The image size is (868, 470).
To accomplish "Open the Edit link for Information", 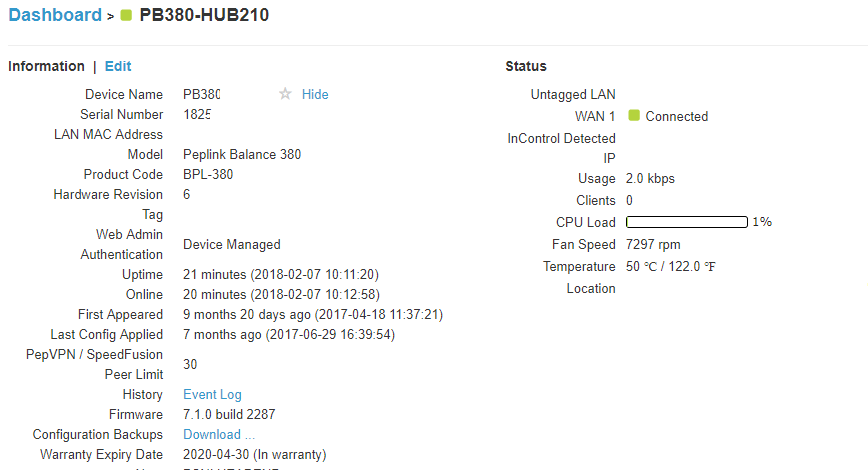I will 118,66.
